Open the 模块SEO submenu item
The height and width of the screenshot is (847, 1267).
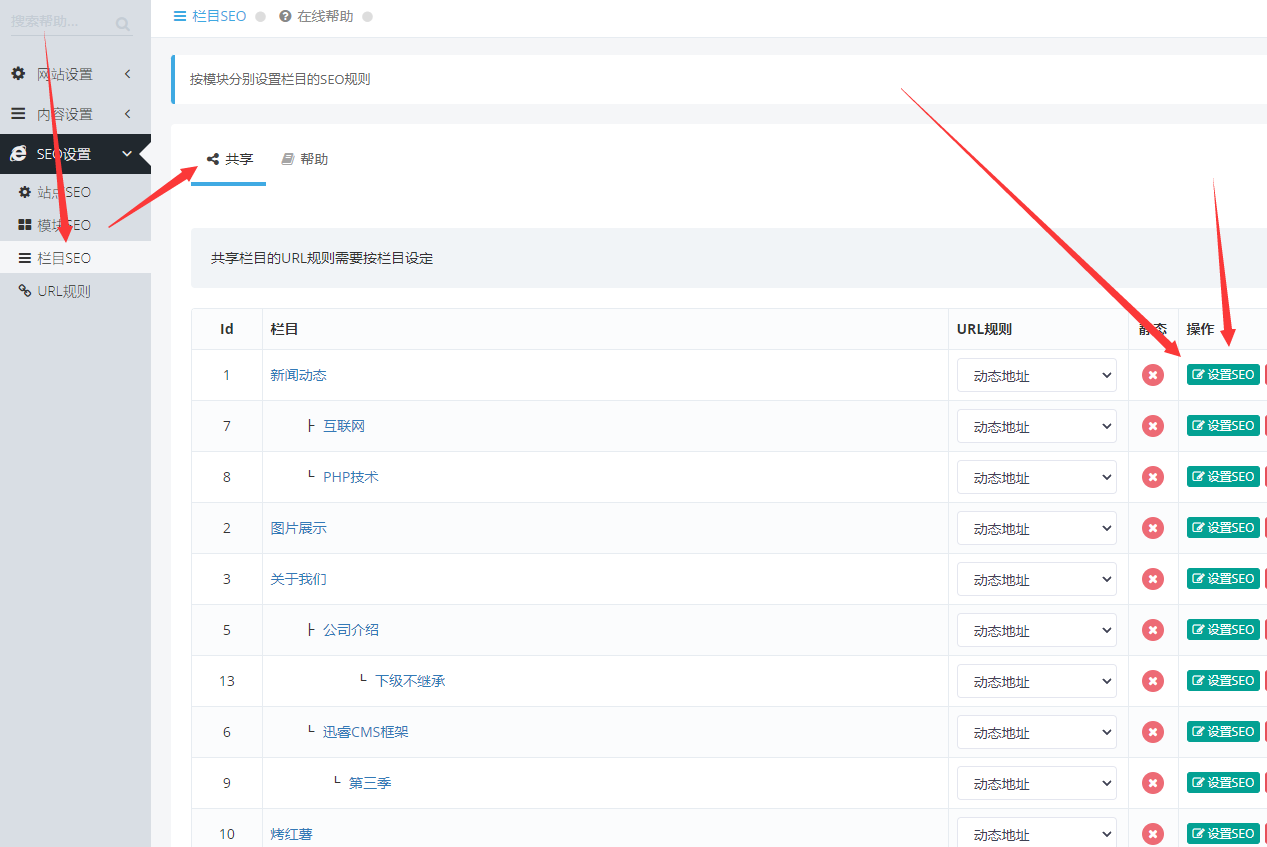(x=75, y=225)
